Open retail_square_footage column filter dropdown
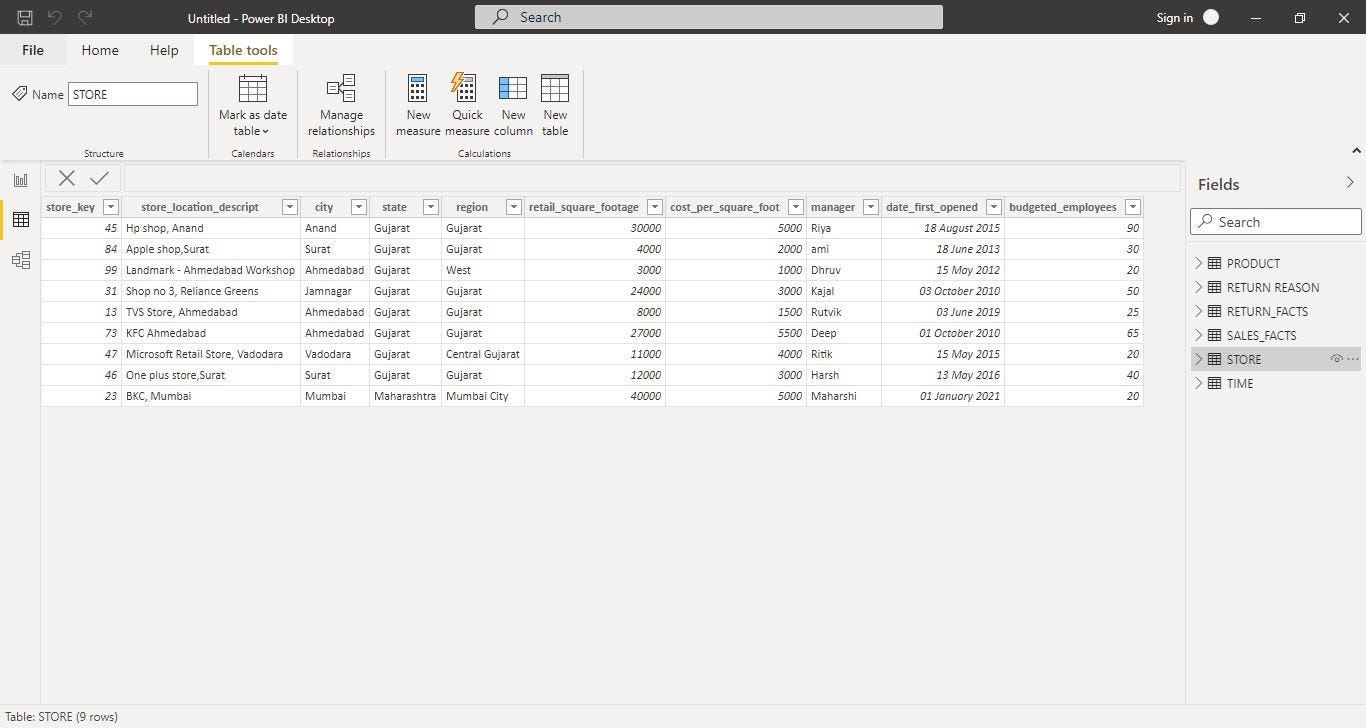The image size is (1366, 728). [x=655, y=207]
